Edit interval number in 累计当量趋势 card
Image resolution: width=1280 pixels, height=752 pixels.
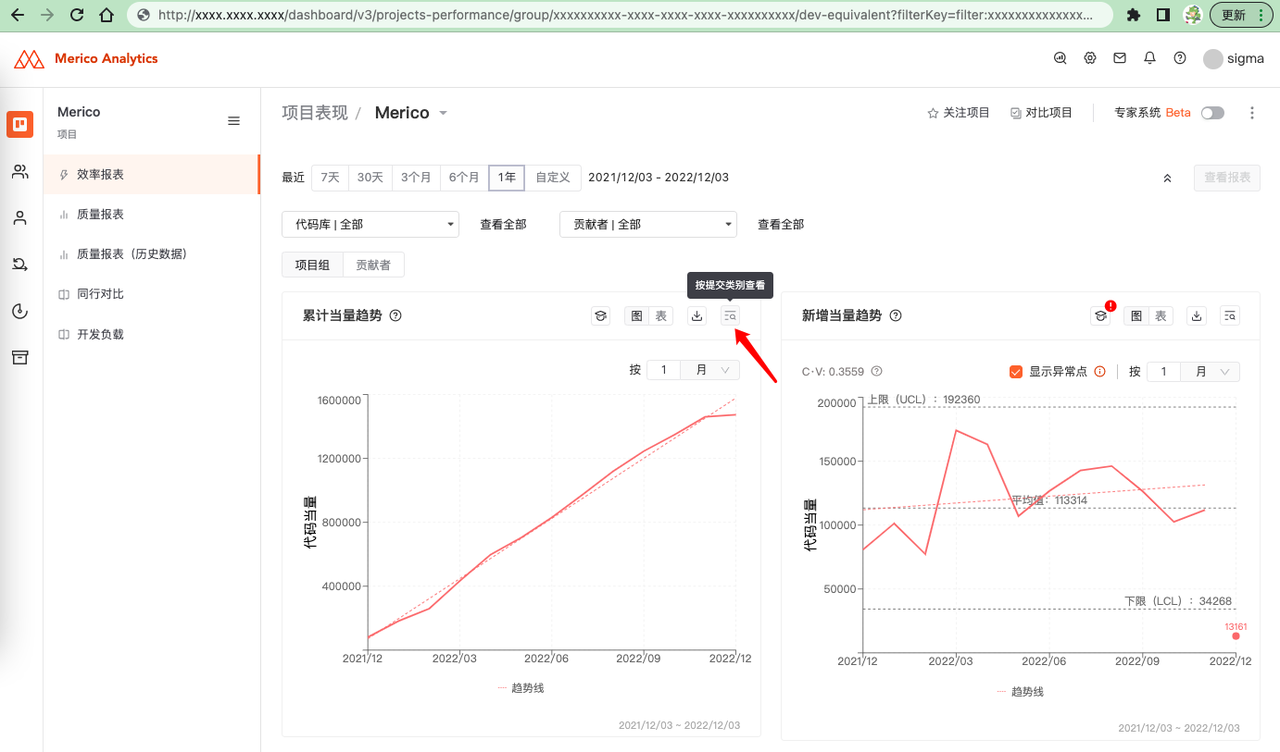coord(664,370)
